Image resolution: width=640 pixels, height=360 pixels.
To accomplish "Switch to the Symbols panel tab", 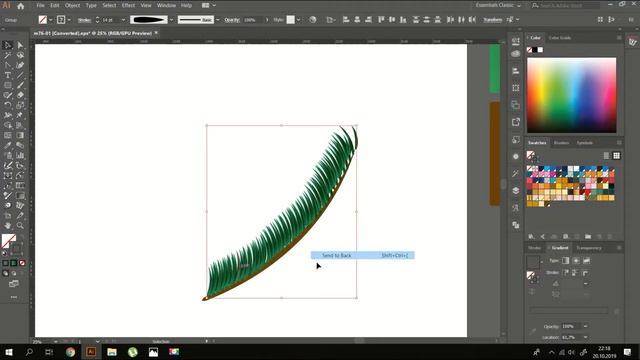I will [x=584, y=143].
